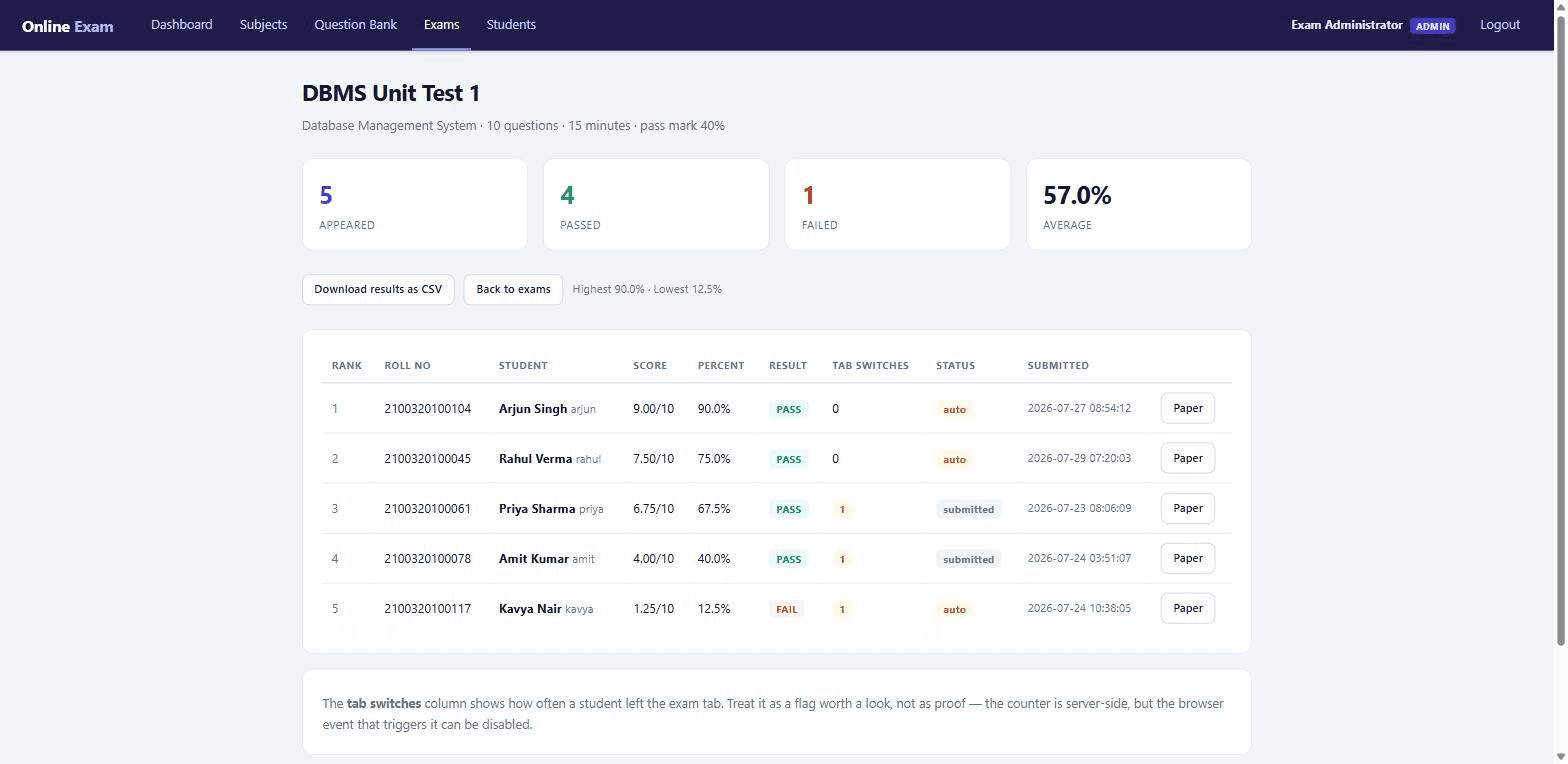Open Kavya Nair's Paper
This screenshot has height=764, width=1568.
coord(1187,608)
